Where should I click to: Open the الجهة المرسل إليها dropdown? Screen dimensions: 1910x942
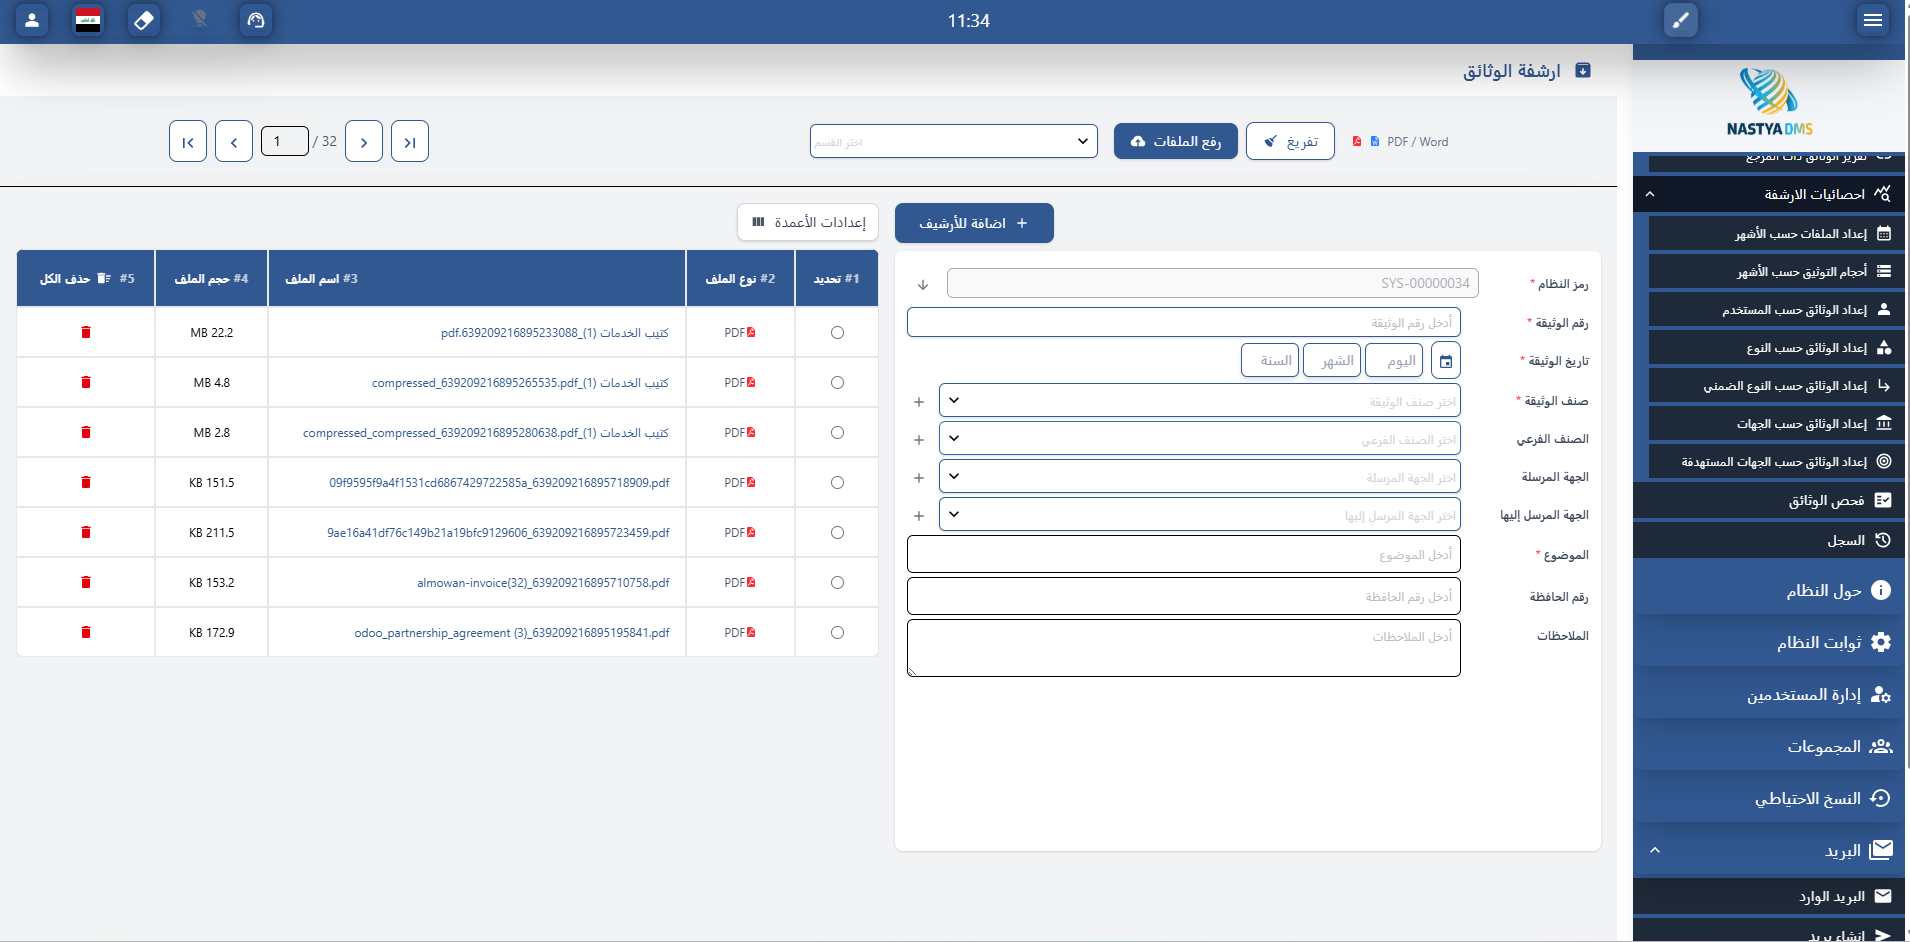click(1200, 515)
